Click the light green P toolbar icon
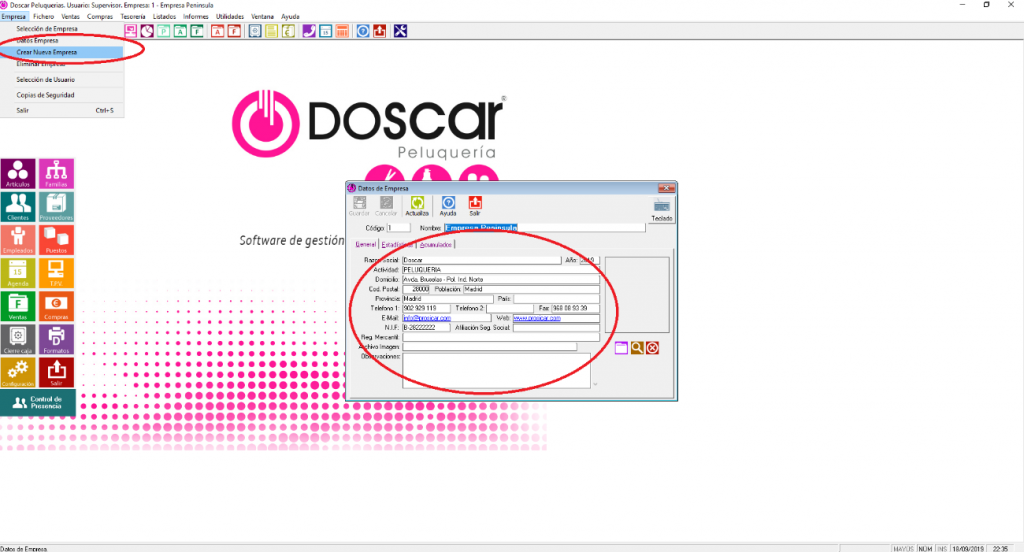 163,31
